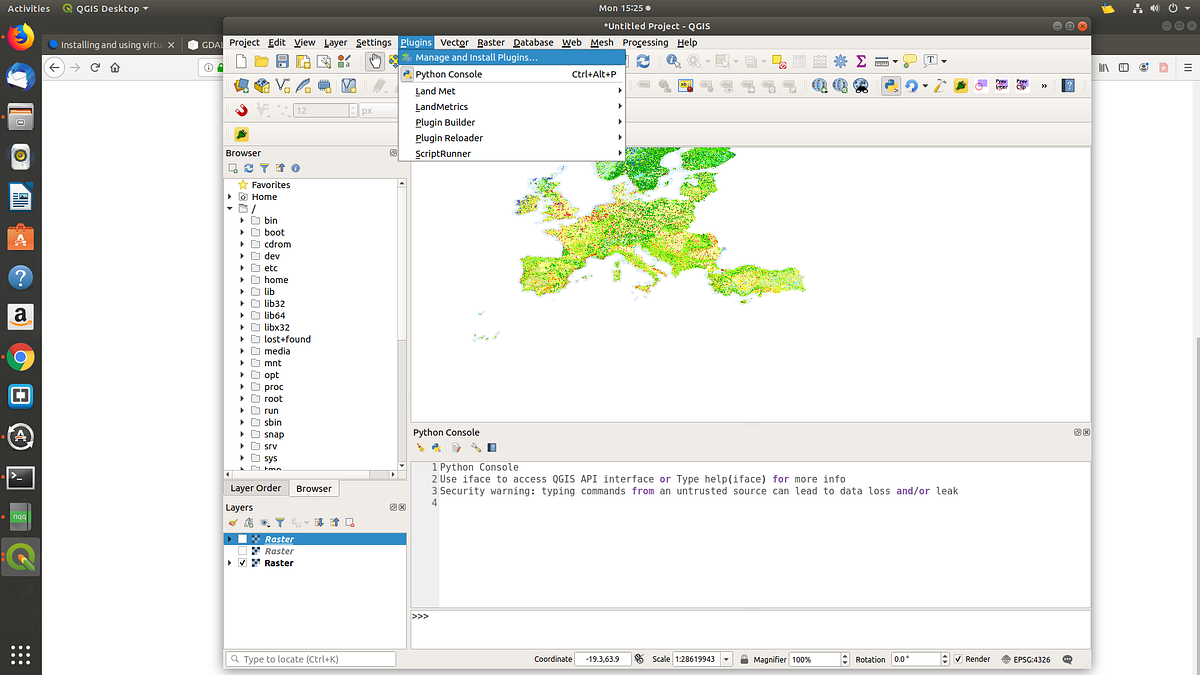Toggle the Render checkbox in status bar
This screenshot has height=675, width=1200.
[x=959, y=659]
